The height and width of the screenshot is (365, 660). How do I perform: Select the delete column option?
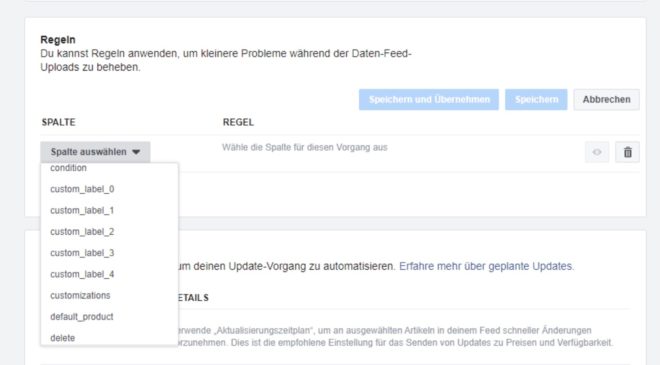(62, 338)
